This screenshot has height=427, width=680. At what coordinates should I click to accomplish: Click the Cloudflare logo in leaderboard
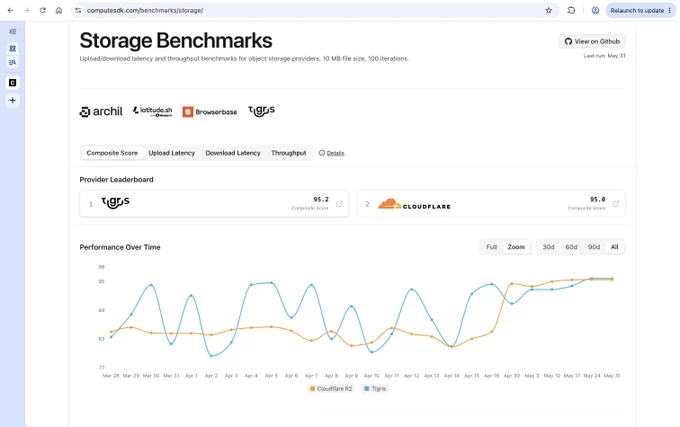point(414,204)
